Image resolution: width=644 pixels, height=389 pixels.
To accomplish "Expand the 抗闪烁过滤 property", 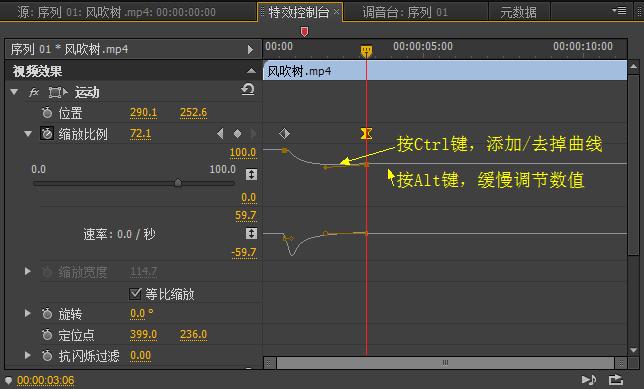I will [28, 355].
